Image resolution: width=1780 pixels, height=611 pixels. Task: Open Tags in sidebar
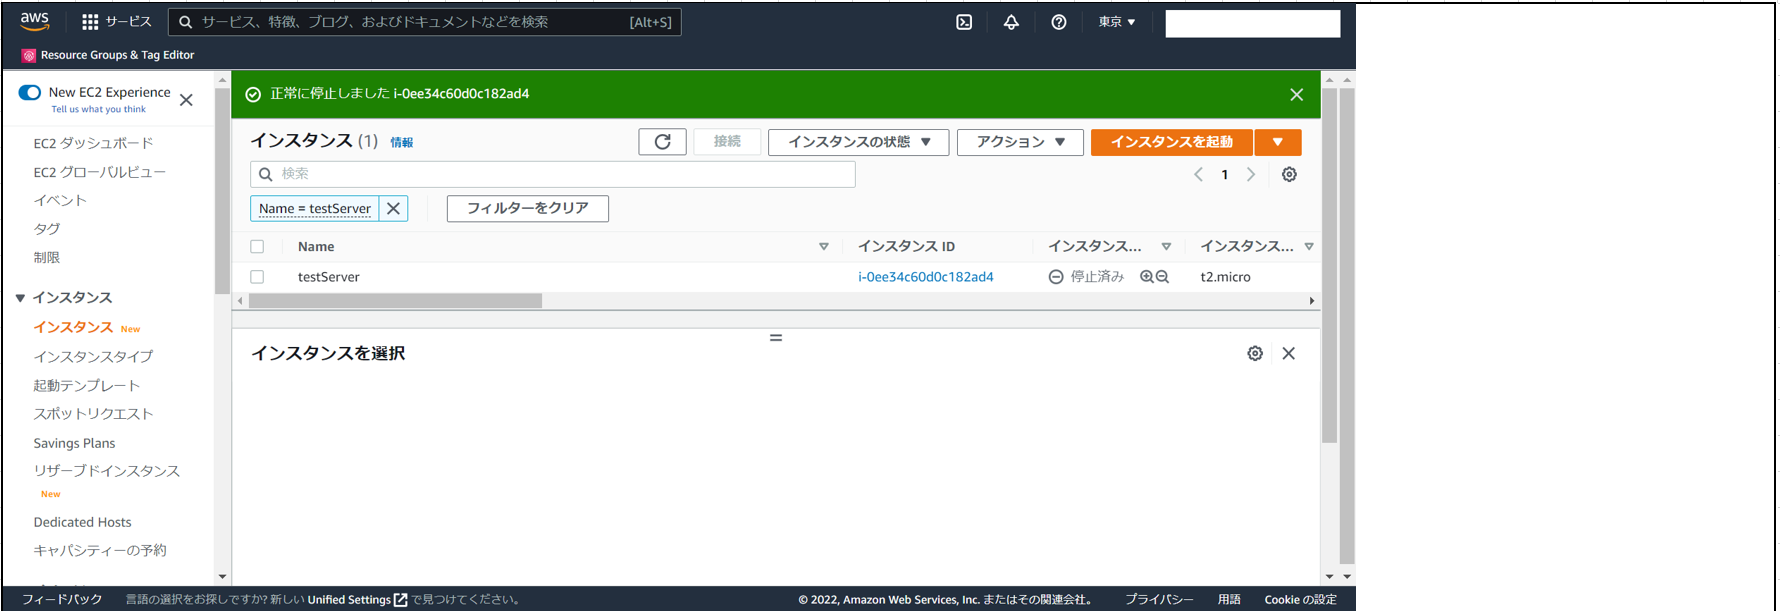point(47,229)
